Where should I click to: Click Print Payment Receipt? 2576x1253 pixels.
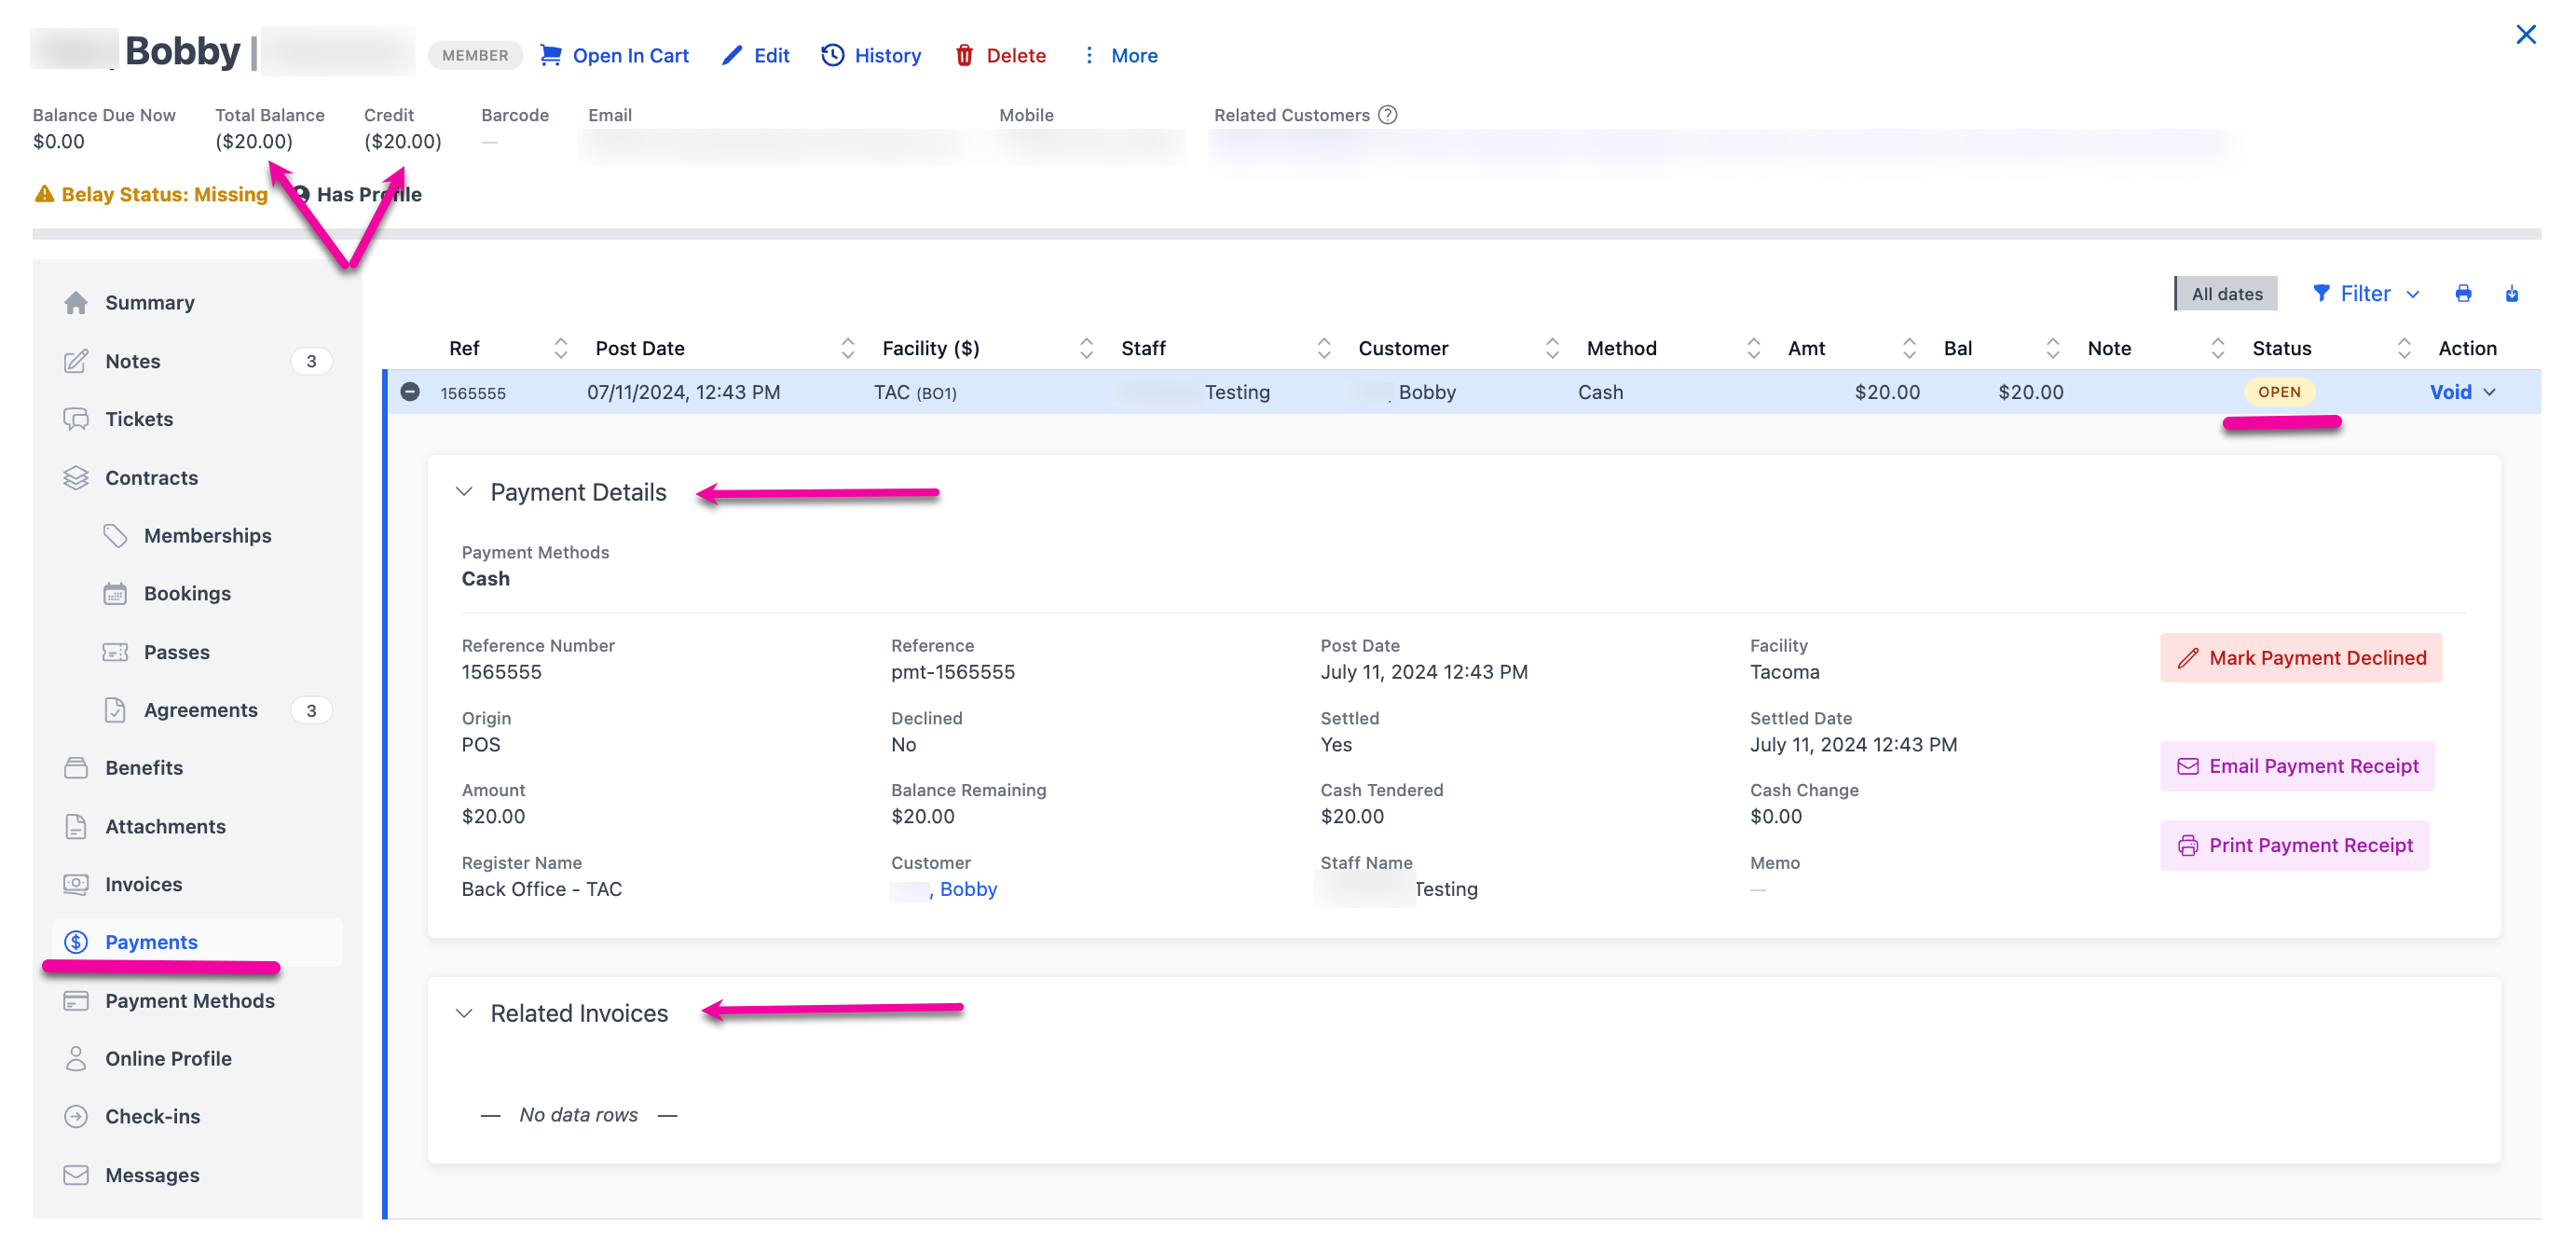point(2294,846)
